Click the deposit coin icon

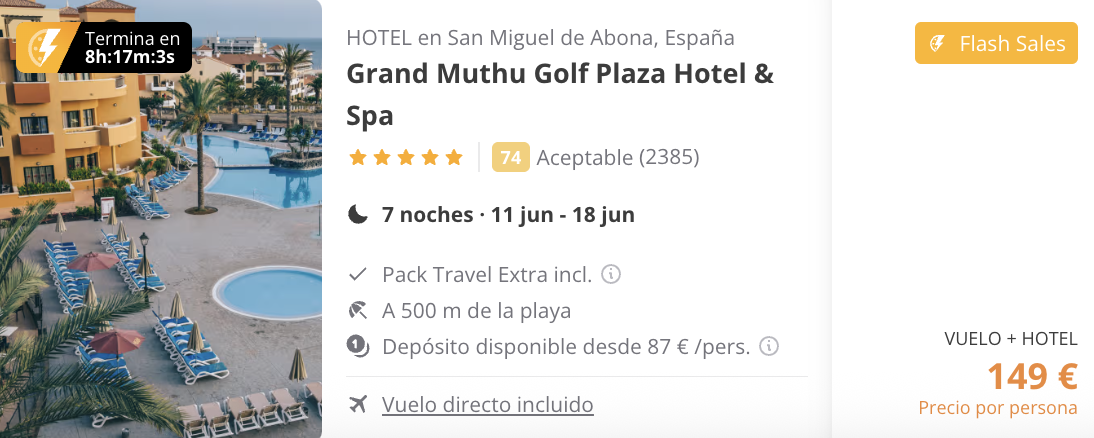(358, 346)
